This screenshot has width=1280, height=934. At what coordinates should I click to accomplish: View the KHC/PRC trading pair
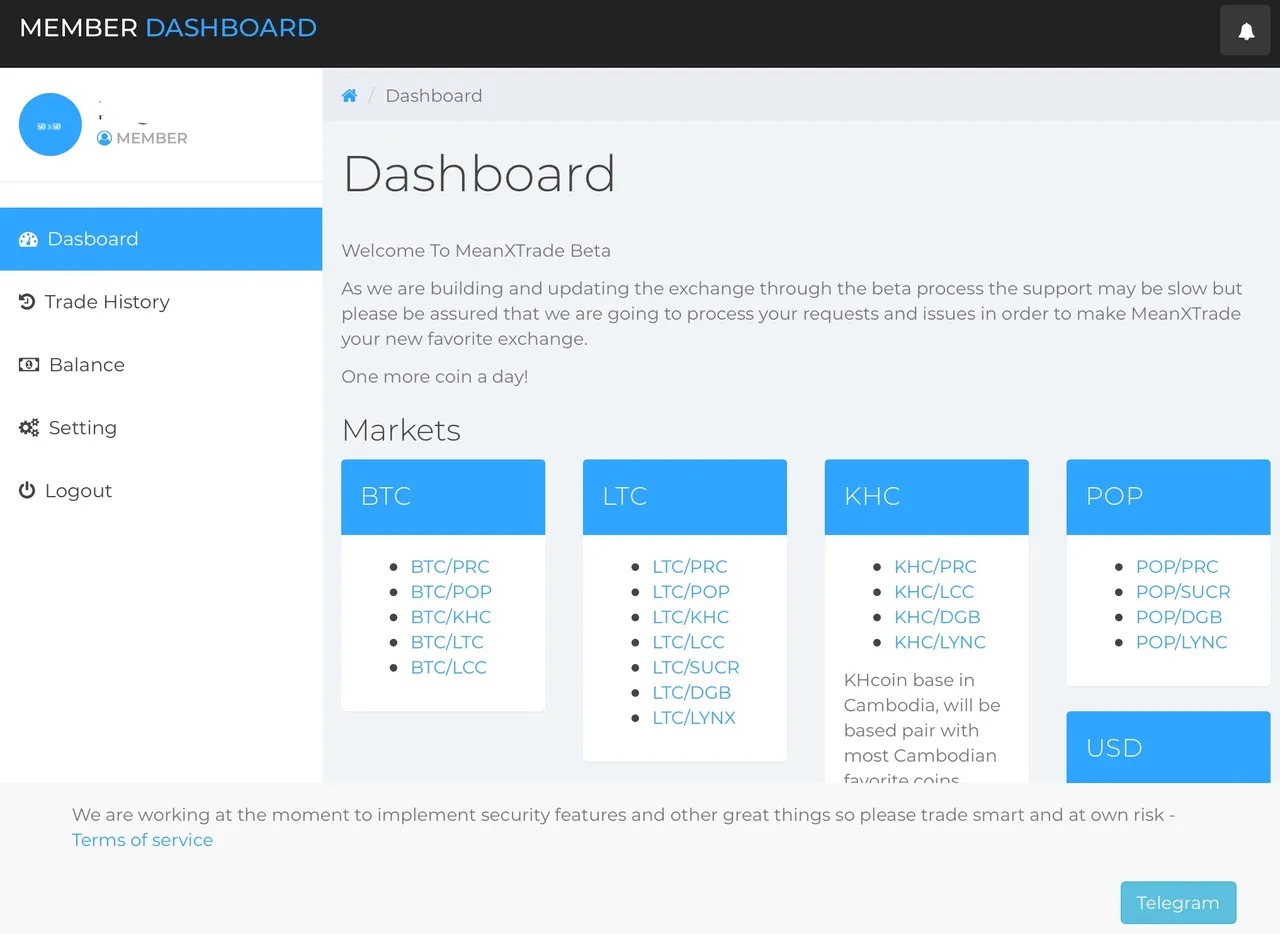pos(935,566)
